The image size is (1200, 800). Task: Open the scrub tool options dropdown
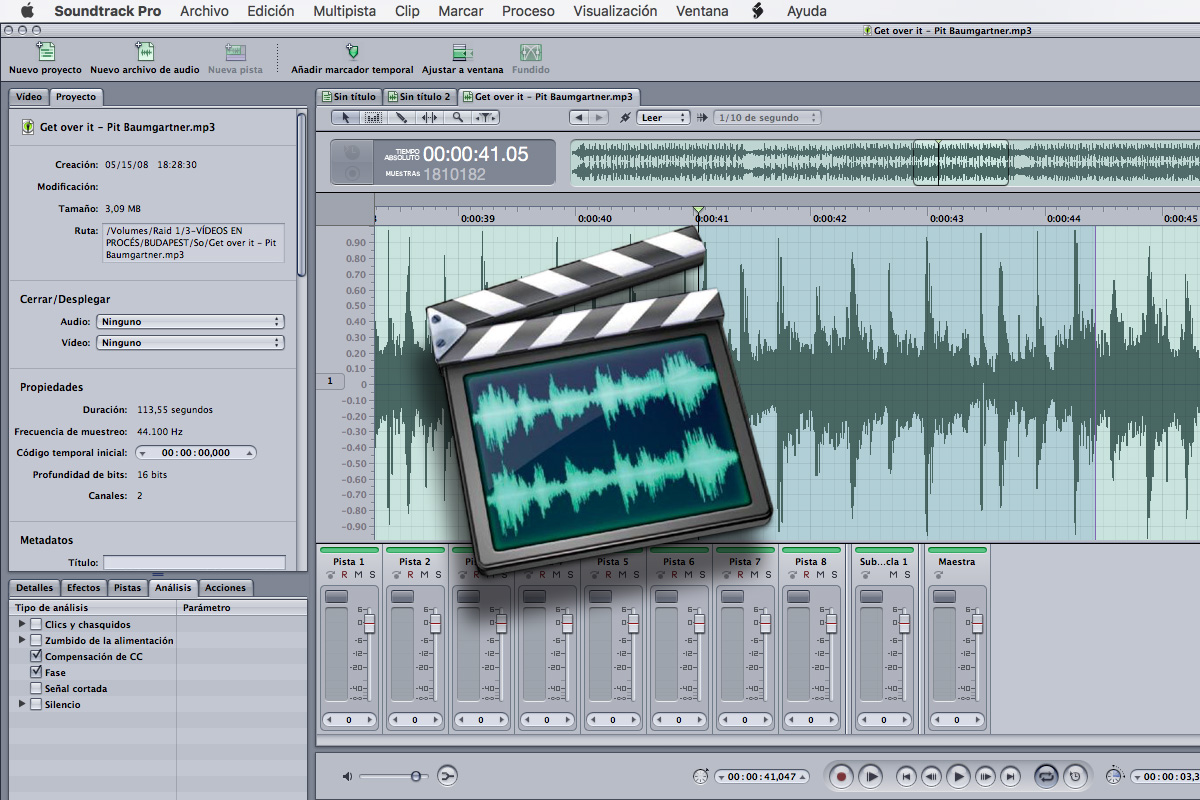click(485, 117)
